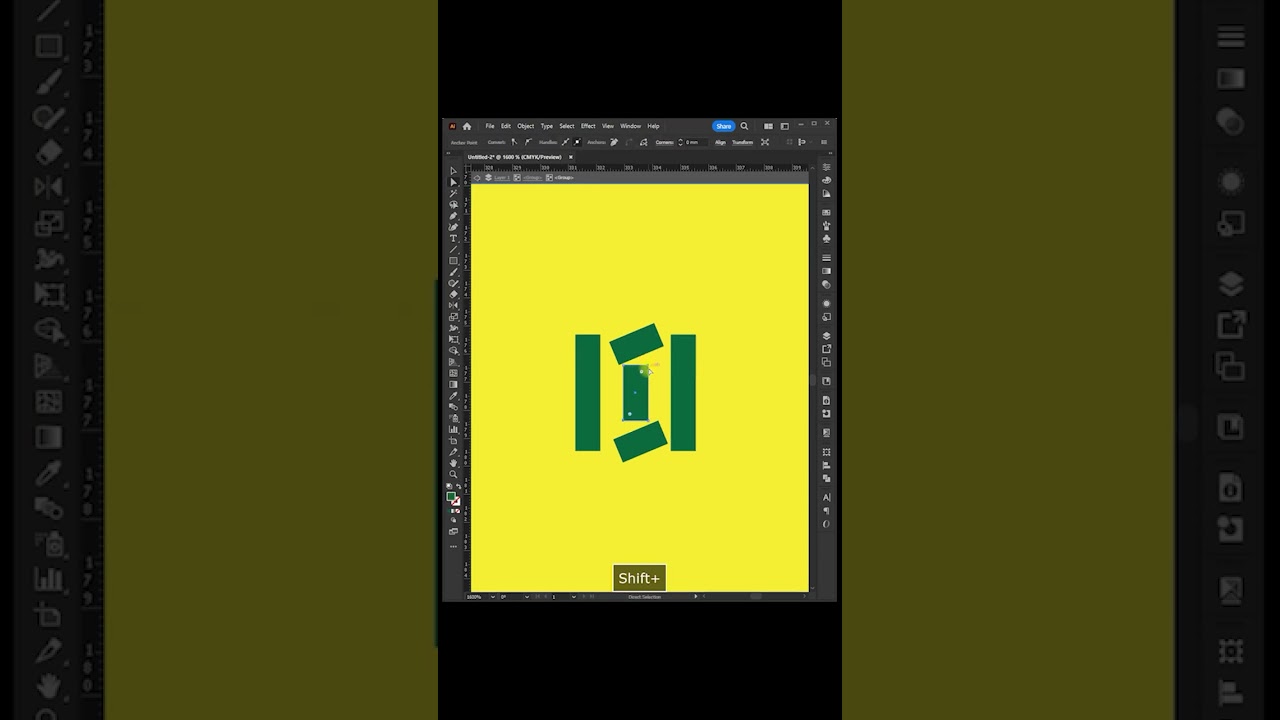The height and width of the screenshot is (720, 1280).
Task: Click the Corners radius stepper arrows
Action: tap(680, 142)
